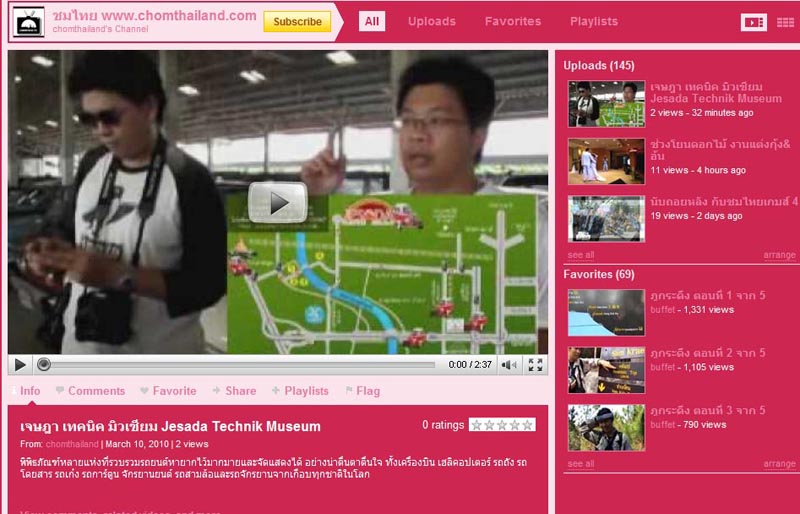
Task: Switch to player view icon
Action: tap(754, 22)
